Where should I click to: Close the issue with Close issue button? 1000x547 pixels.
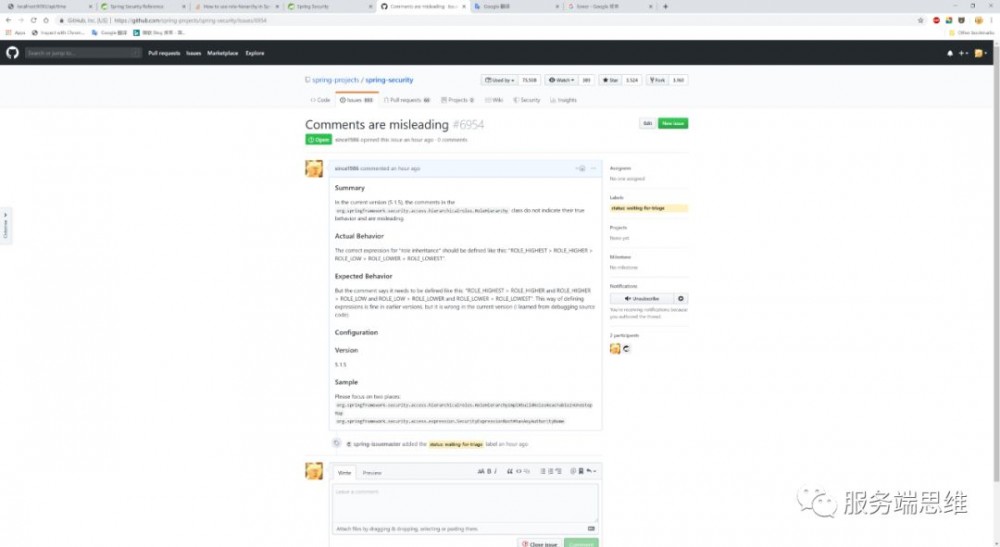tap(540, 543)
